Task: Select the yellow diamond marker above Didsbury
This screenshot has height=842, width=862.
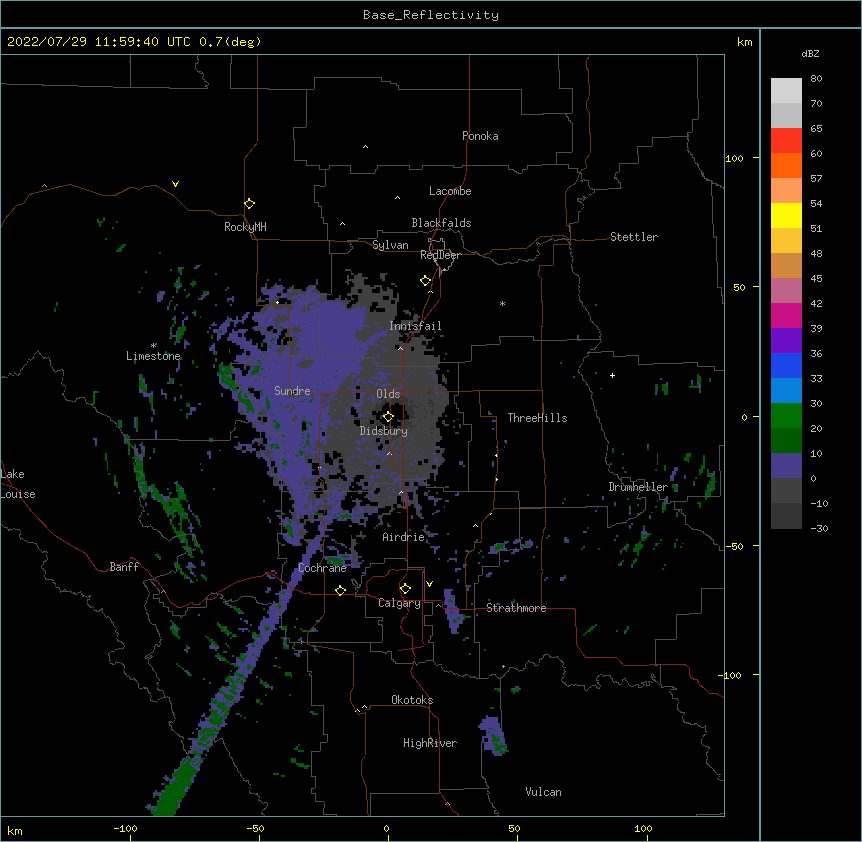Action: tap(388, 417)
